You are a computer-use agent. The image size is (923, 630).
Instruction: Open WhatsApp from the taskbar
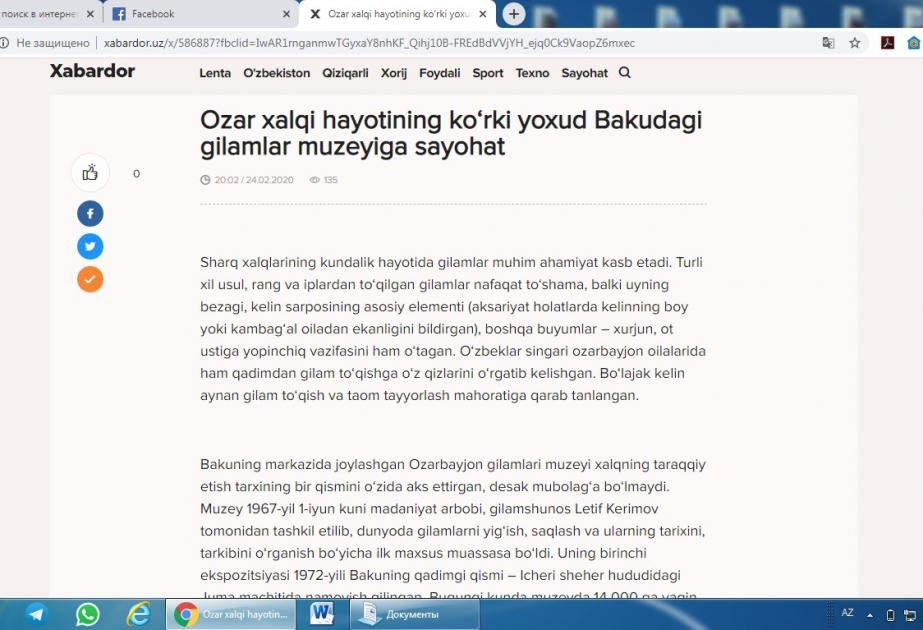88,614
